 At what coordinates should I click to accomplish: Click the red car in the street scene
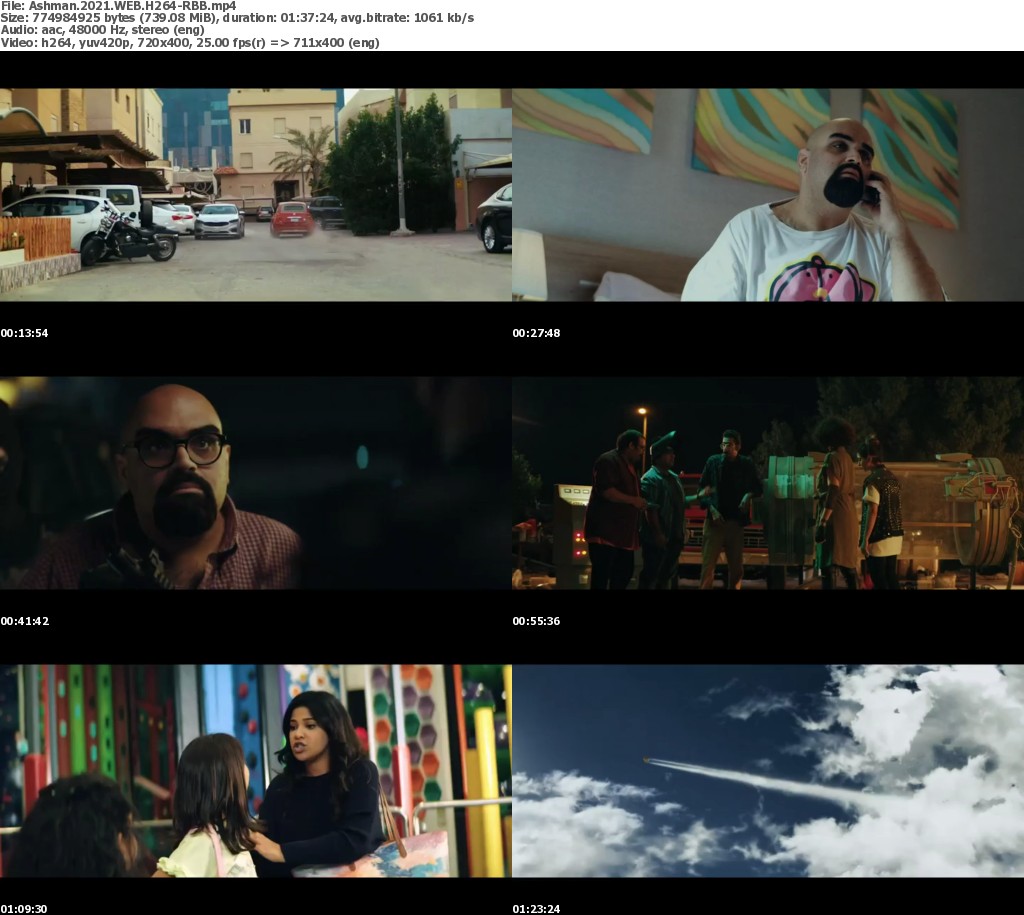[291, 218]
